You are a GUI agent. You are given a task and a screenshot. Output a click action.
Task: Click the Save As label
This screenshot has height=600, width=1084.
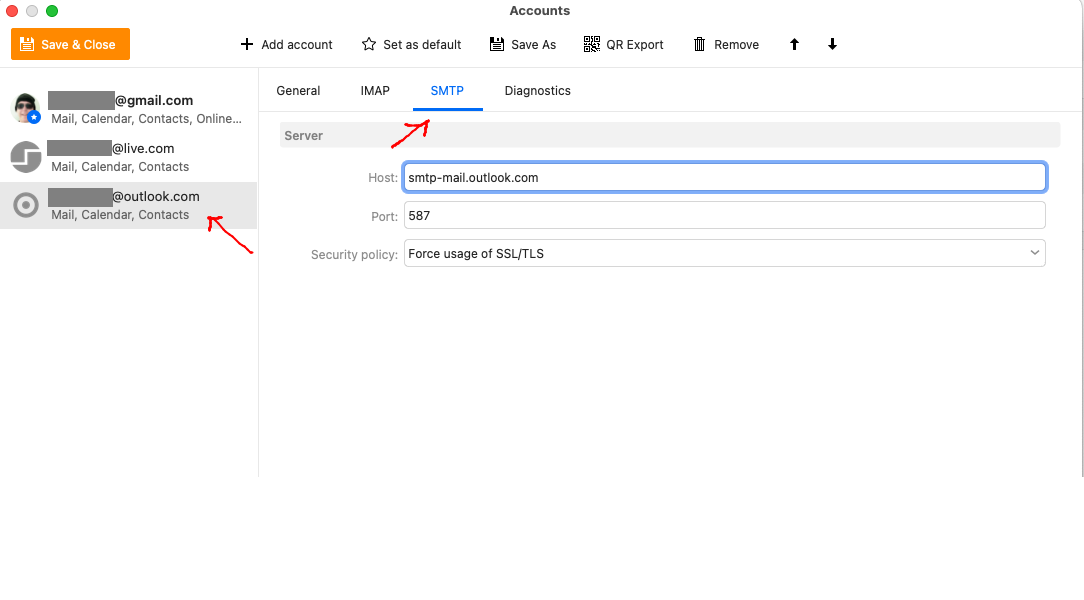(533, 44)
